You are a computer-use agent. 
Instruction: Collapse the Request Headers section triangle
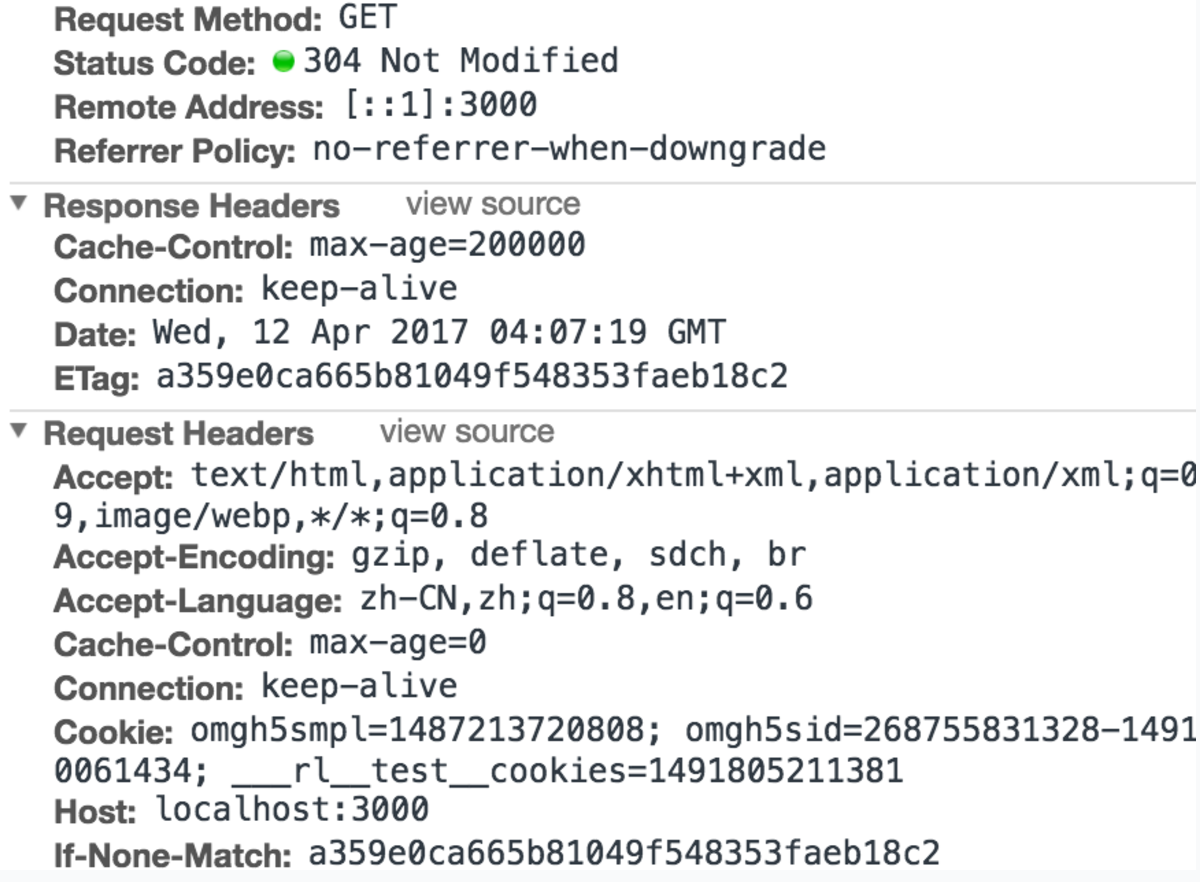(18, 432)
